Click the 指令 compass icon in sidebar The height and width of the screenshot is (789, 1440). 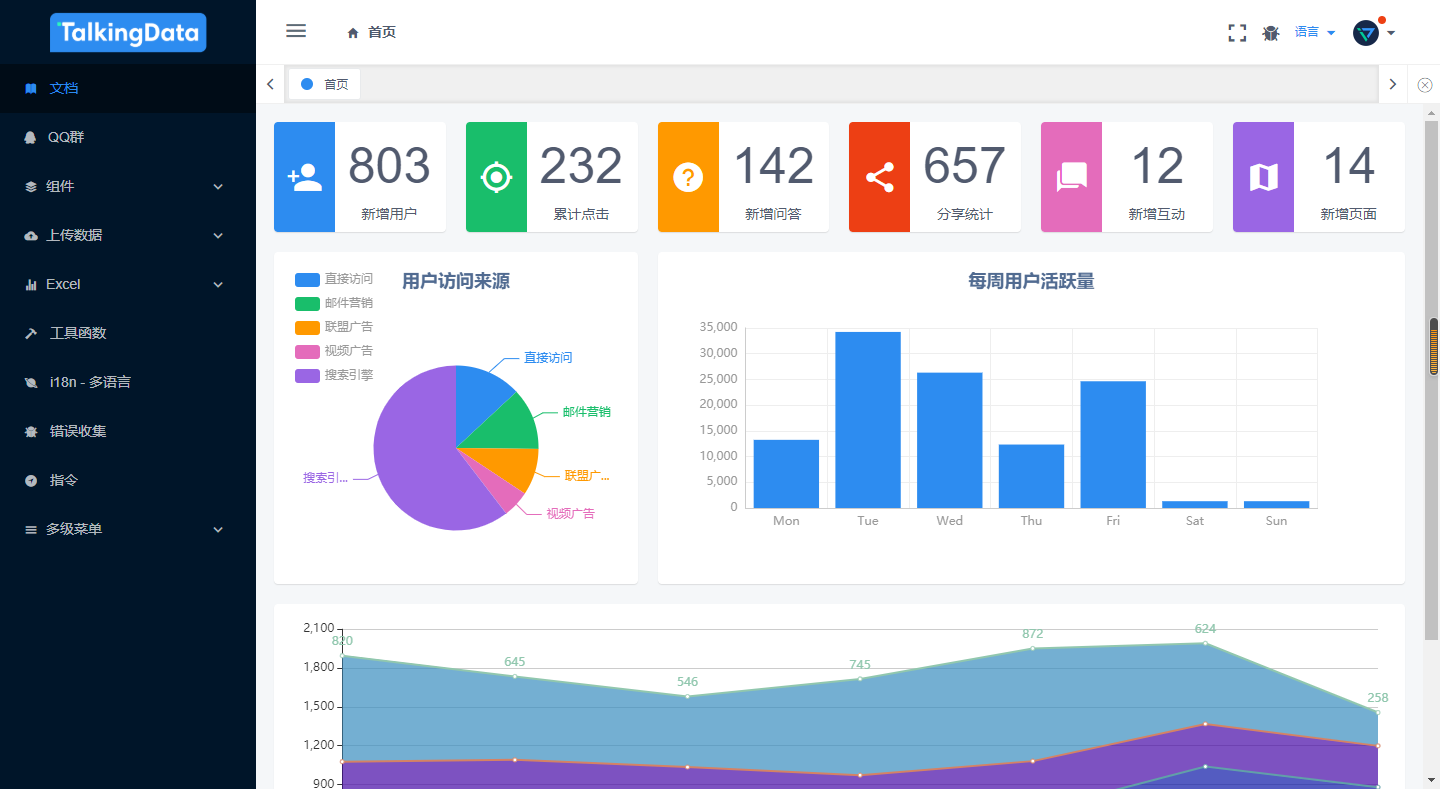(31, 480)
